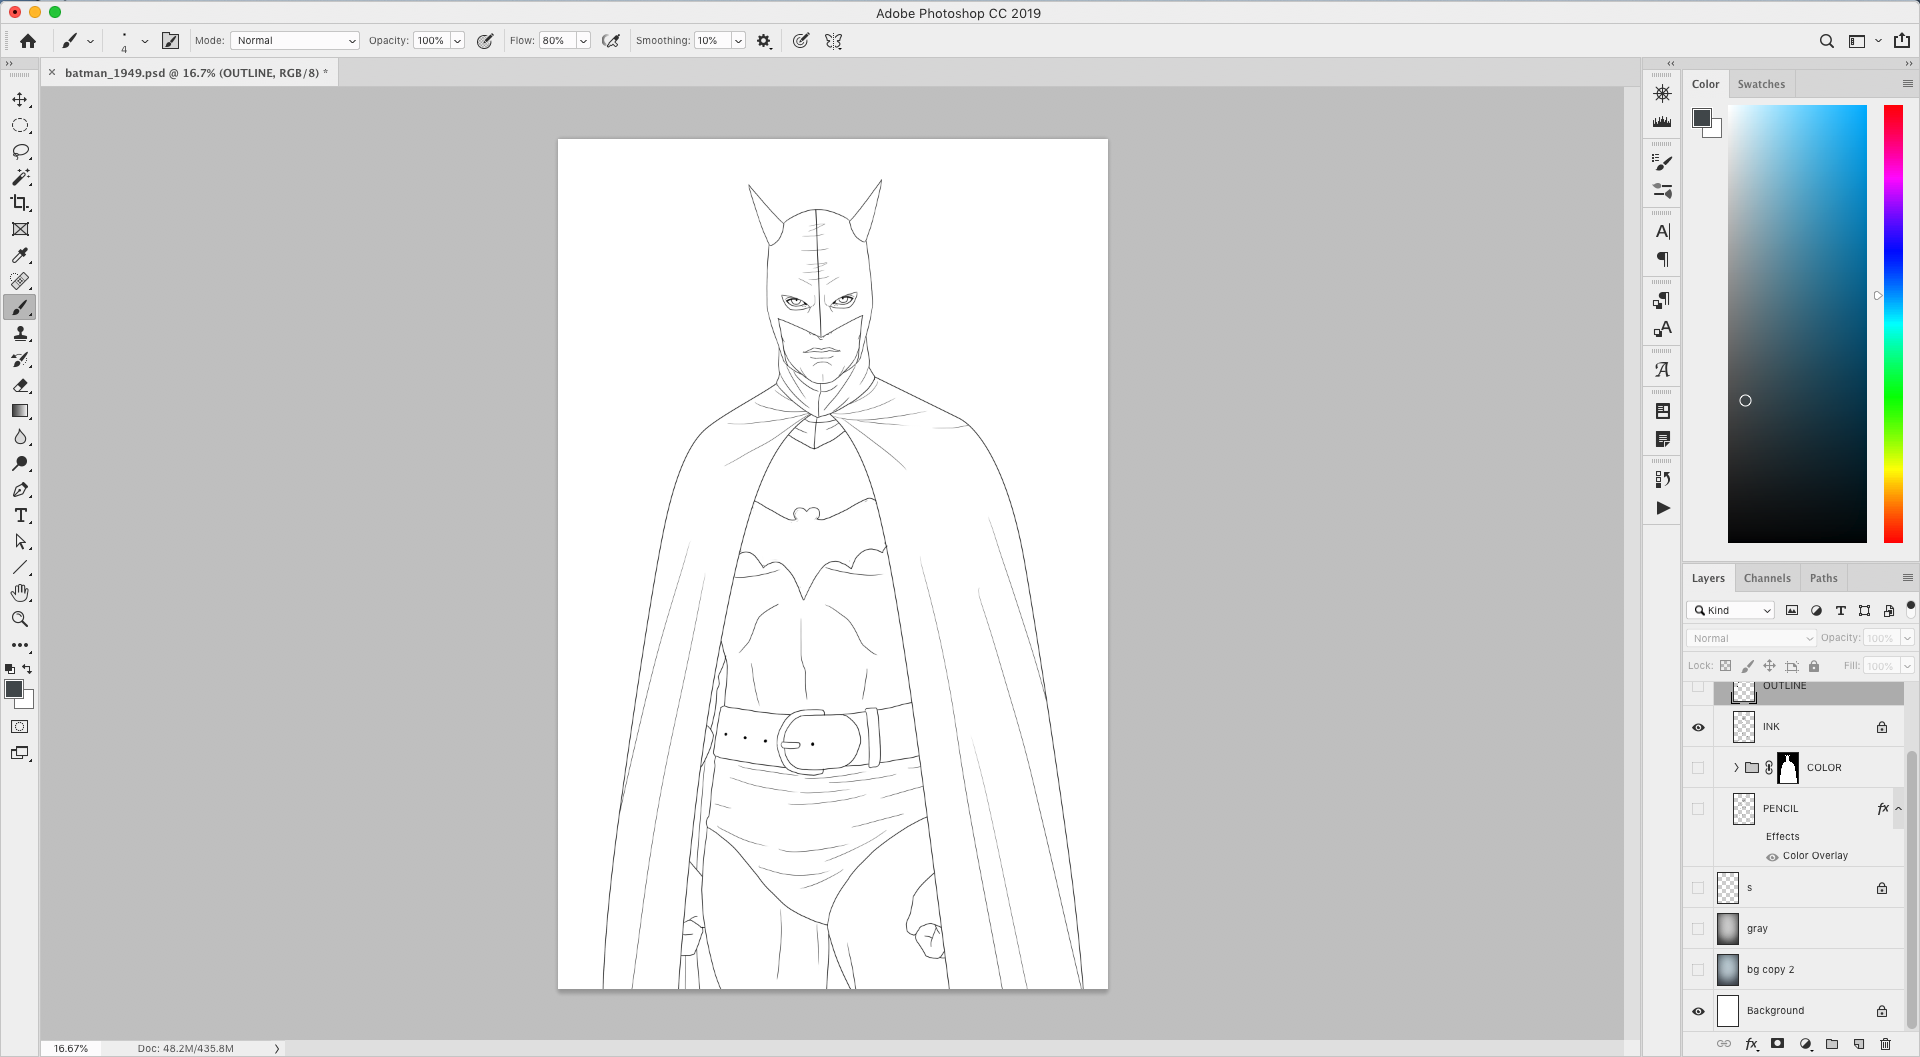The height and width of the screenshot is (1057, 1920).
Task: Switch to the Channels tab
Action: point(1767,578)
